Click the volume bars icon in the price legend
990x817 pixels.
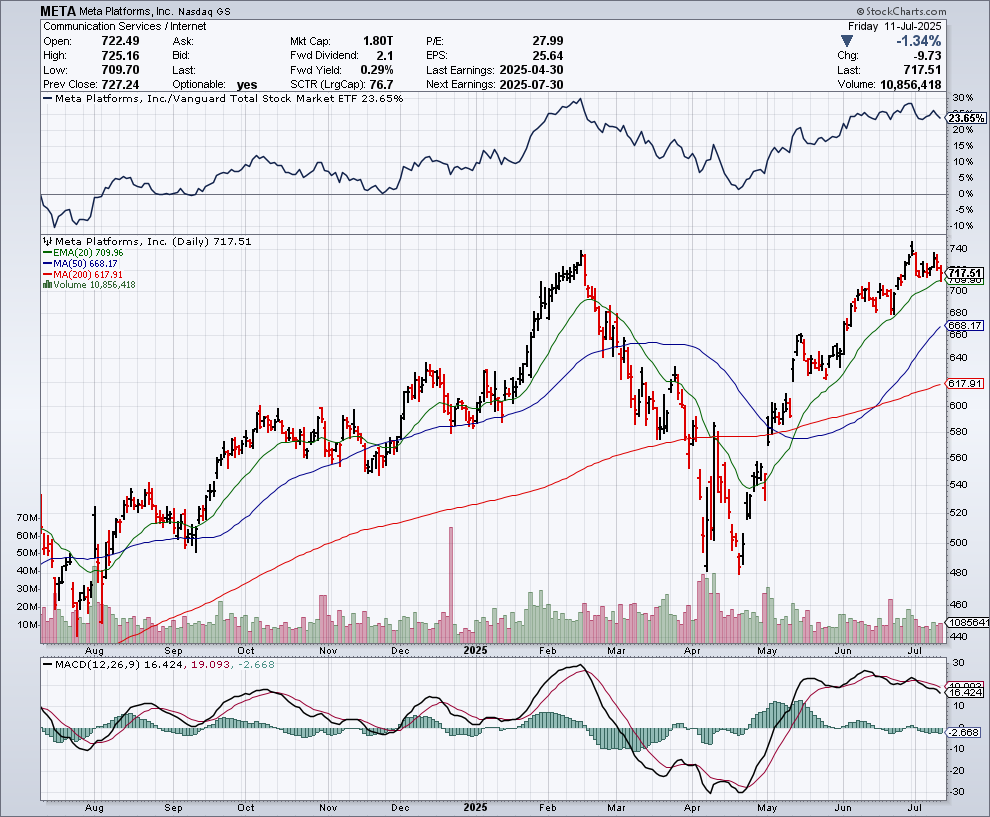click(47, 285)
